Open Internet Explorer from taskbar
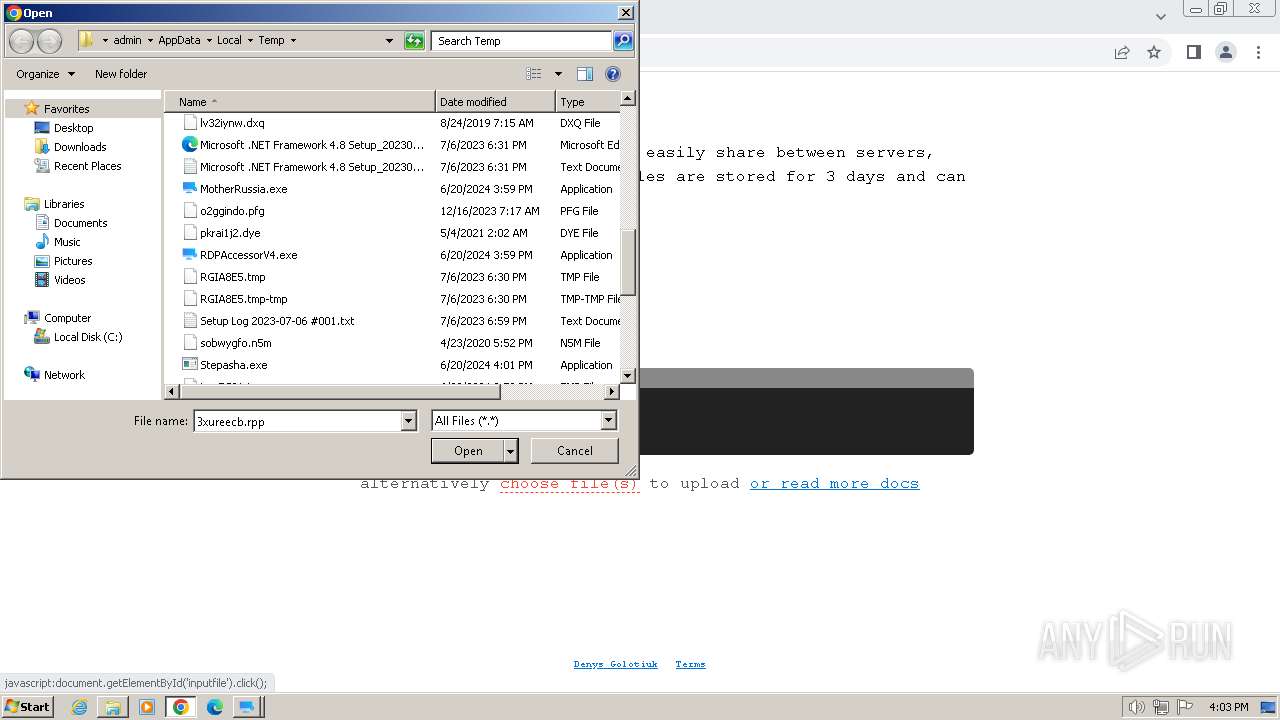 tap(79, 707)
